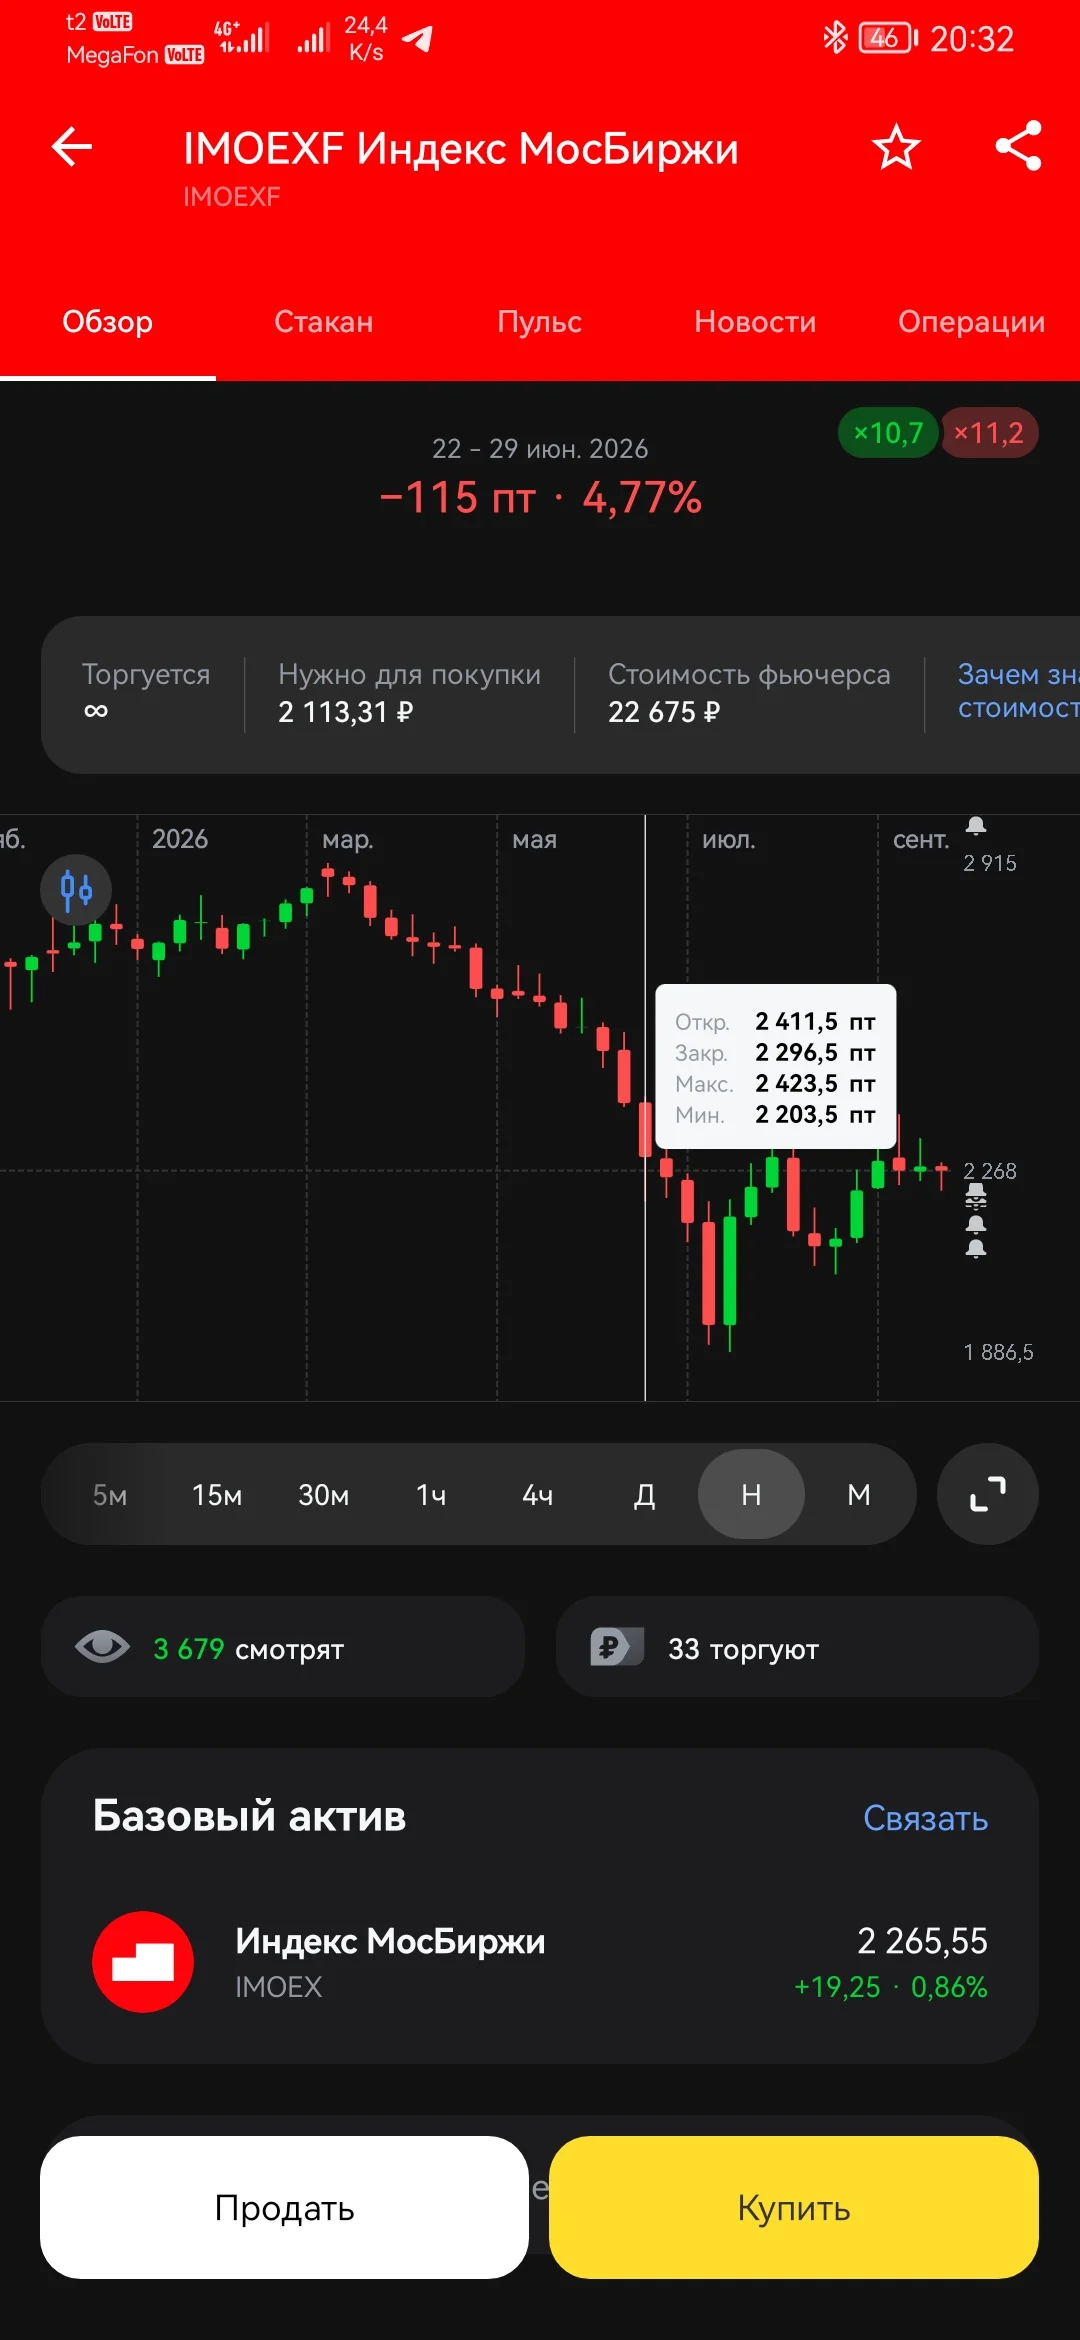This screenshot has width=1080, height=2340.
Task: Select the М monthly timeframe
Action: 859,1495
